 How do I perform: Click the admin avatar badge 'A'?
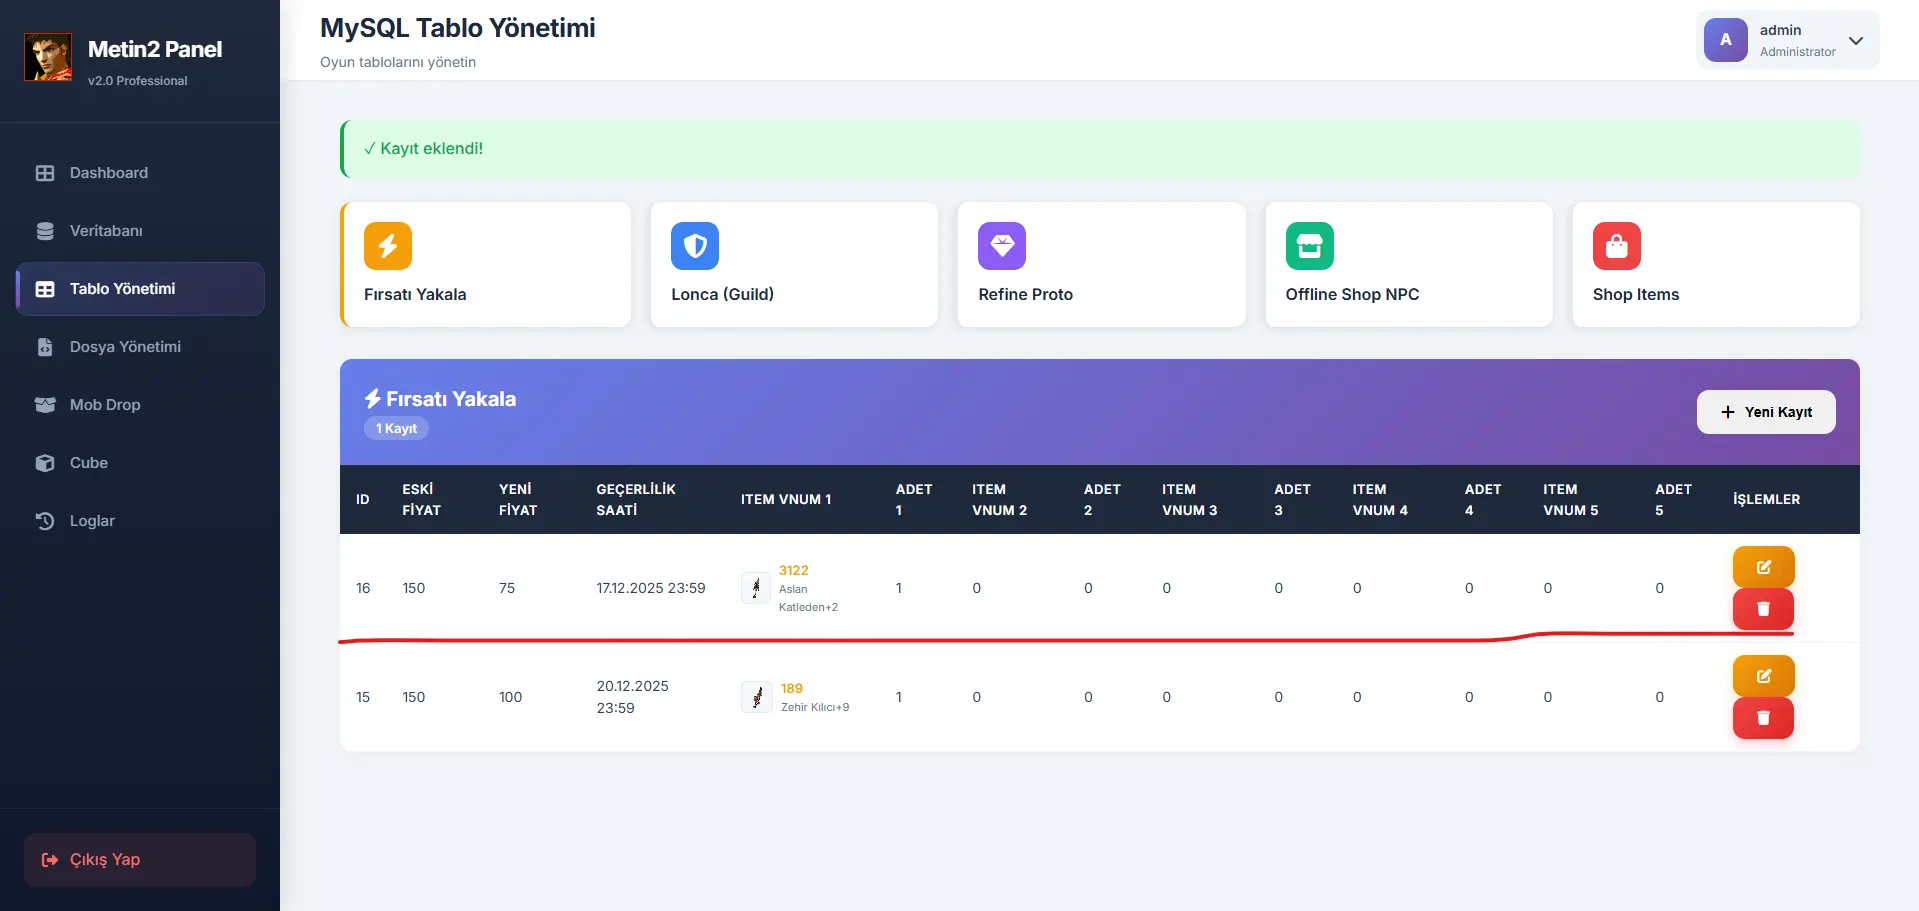tap(1725, 40)
